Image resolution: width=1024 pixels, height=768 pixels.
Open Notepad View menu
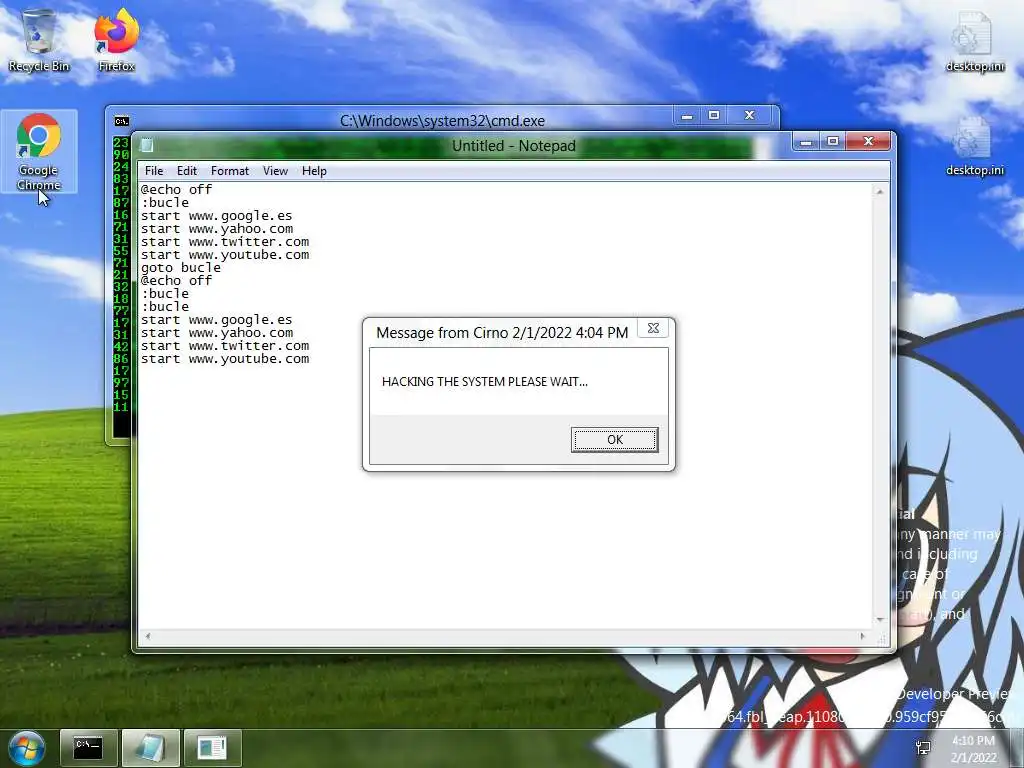276,170
